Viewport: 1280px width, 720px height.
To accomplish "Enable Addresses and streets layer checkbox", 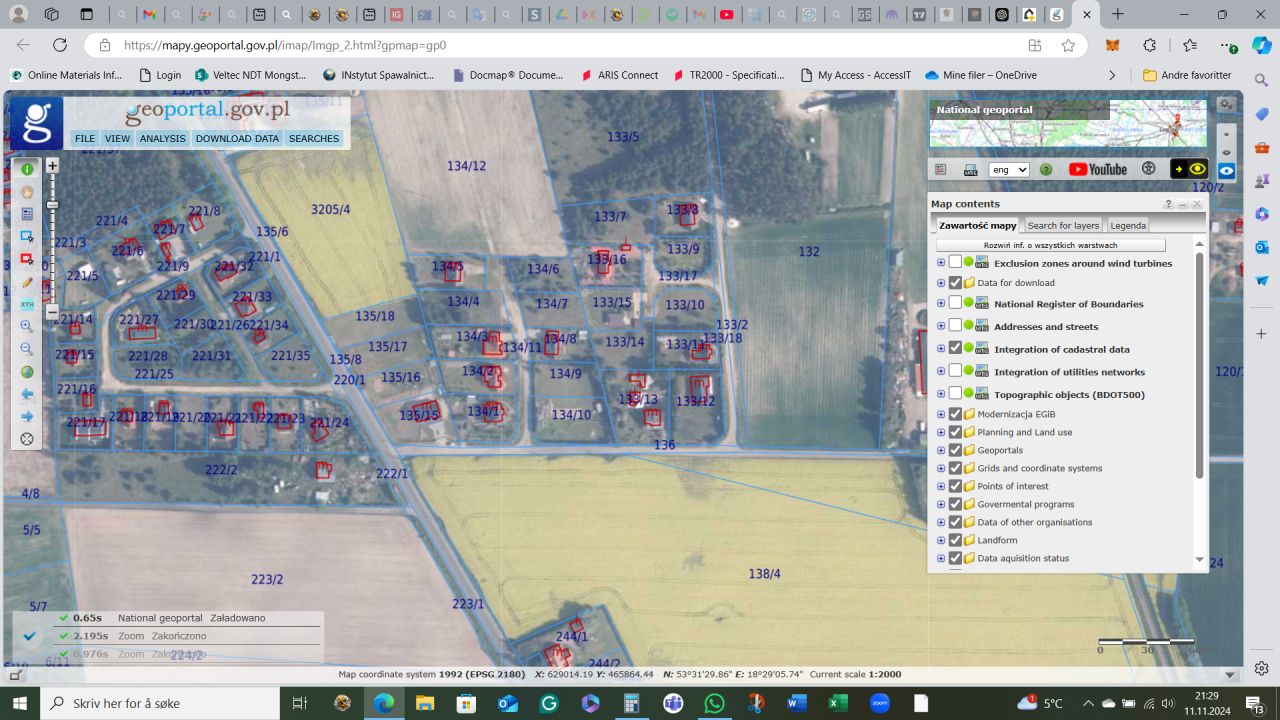I will click(x=955, y=326).
